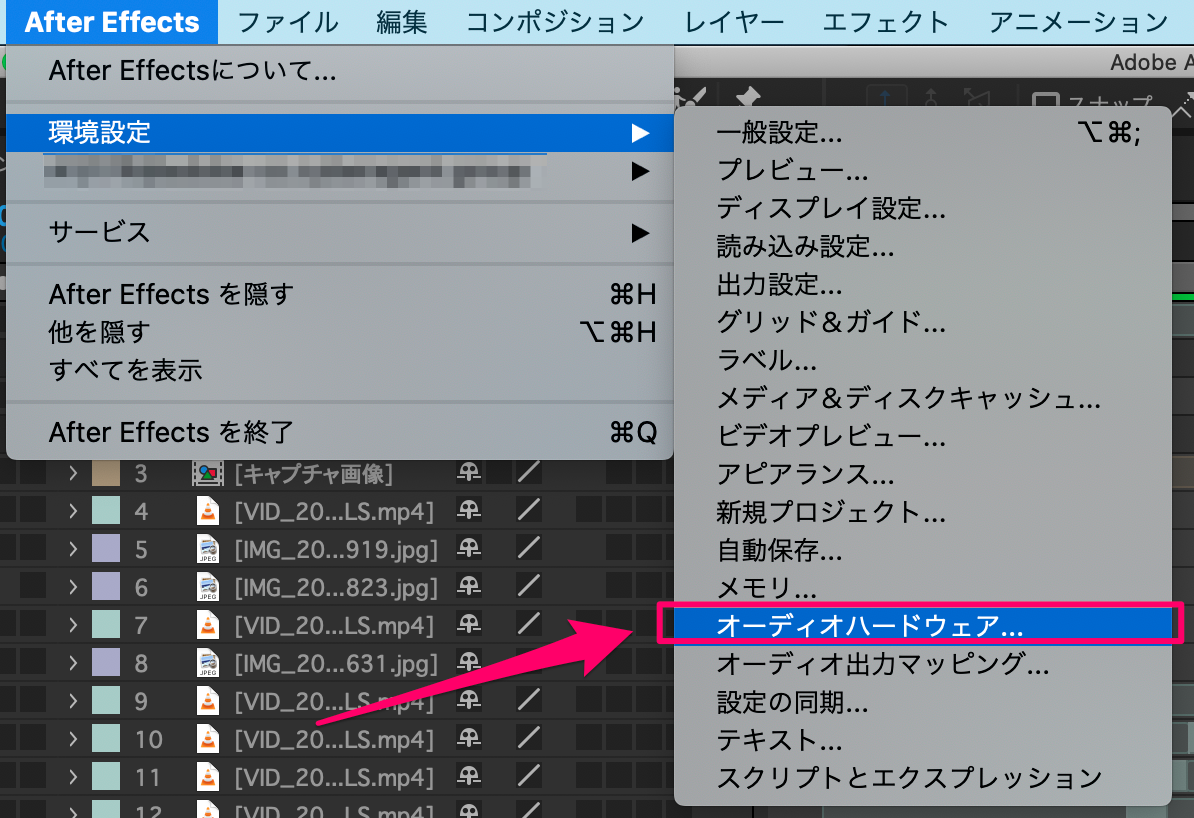Open ラベル… preferences
Image resolution: width=1194 pixels, height=818 pixels.
pyautogui.click(x=923, y=360)
